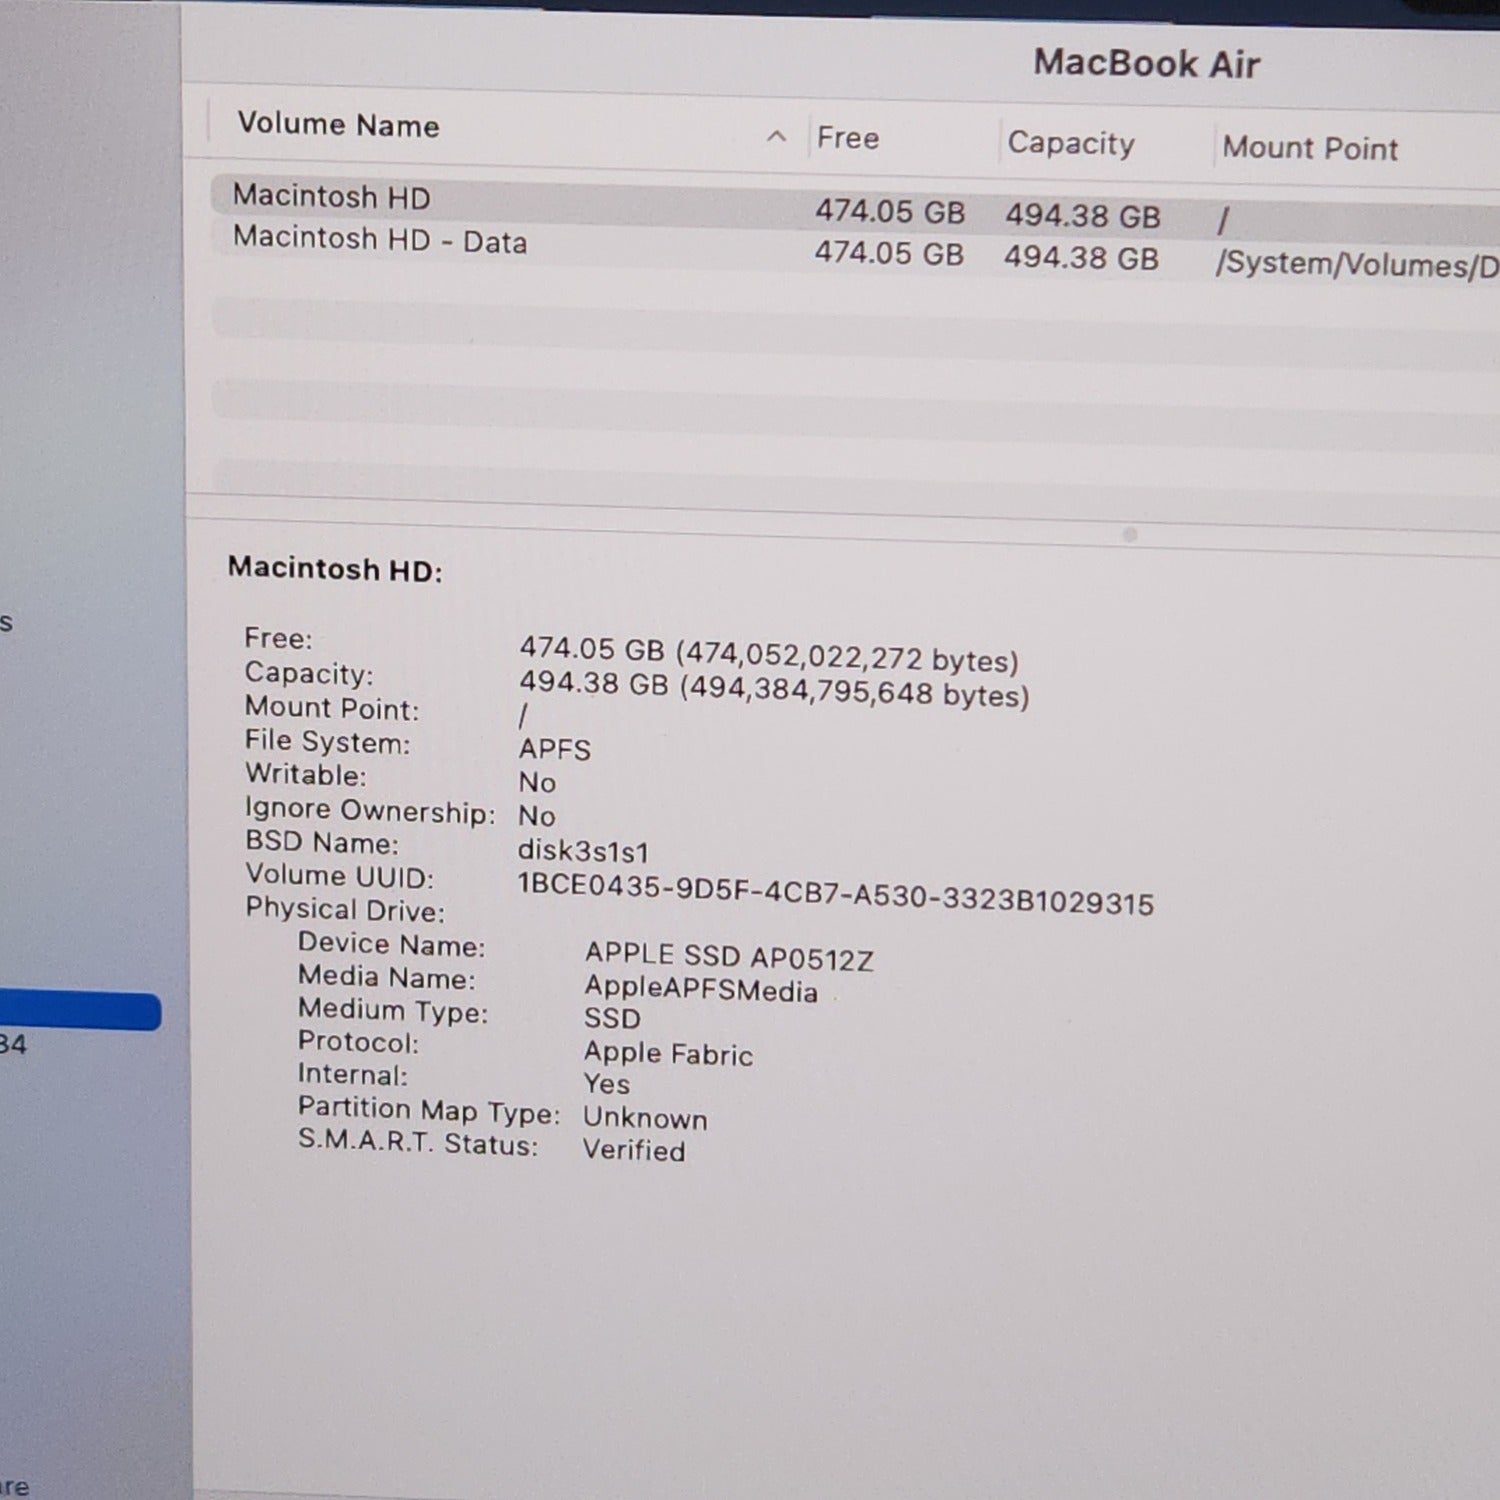Screen dimensions: 1500x1500
Task: Sort volumes by the Volume Name header
Action: click(336, 126)
